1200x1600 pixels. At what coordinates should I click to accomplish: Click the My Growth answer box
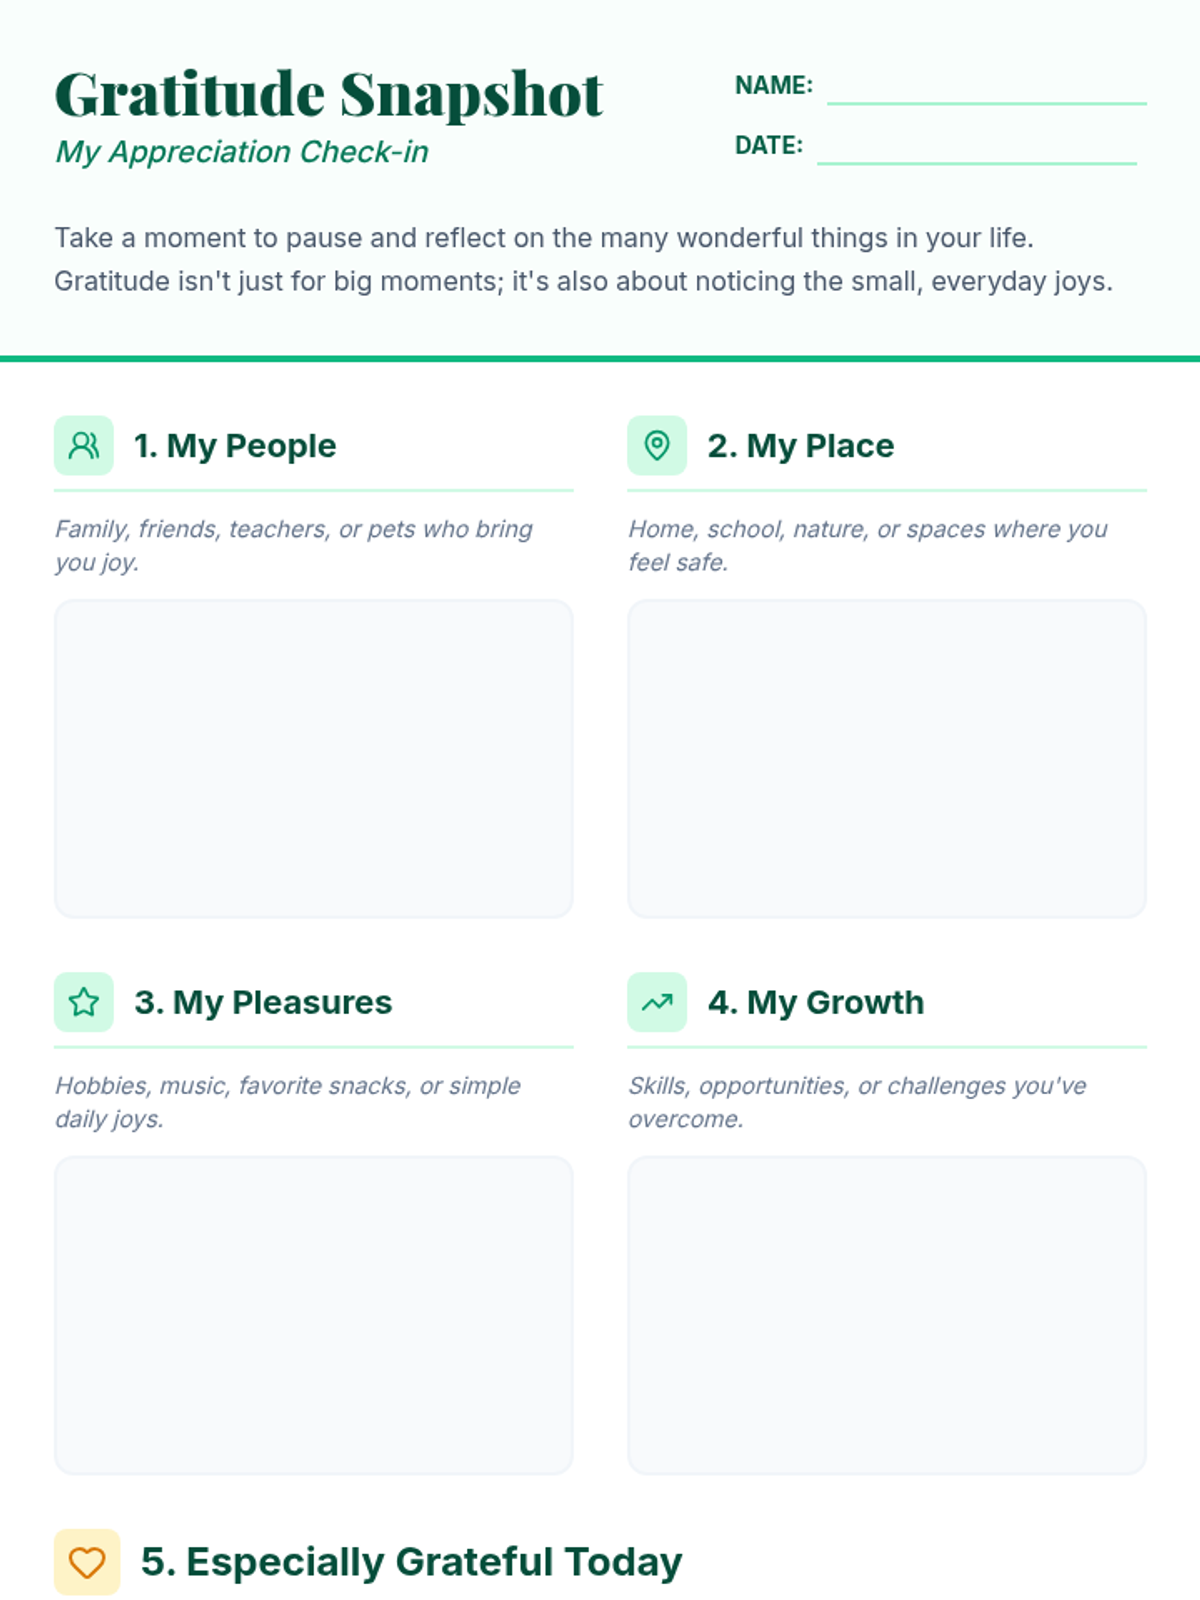click(887, 1315)
